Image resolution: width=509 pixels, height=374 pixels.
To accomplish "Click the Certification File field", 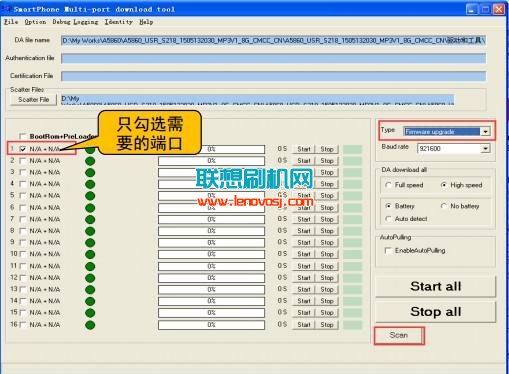I will (x=273, y=76).
